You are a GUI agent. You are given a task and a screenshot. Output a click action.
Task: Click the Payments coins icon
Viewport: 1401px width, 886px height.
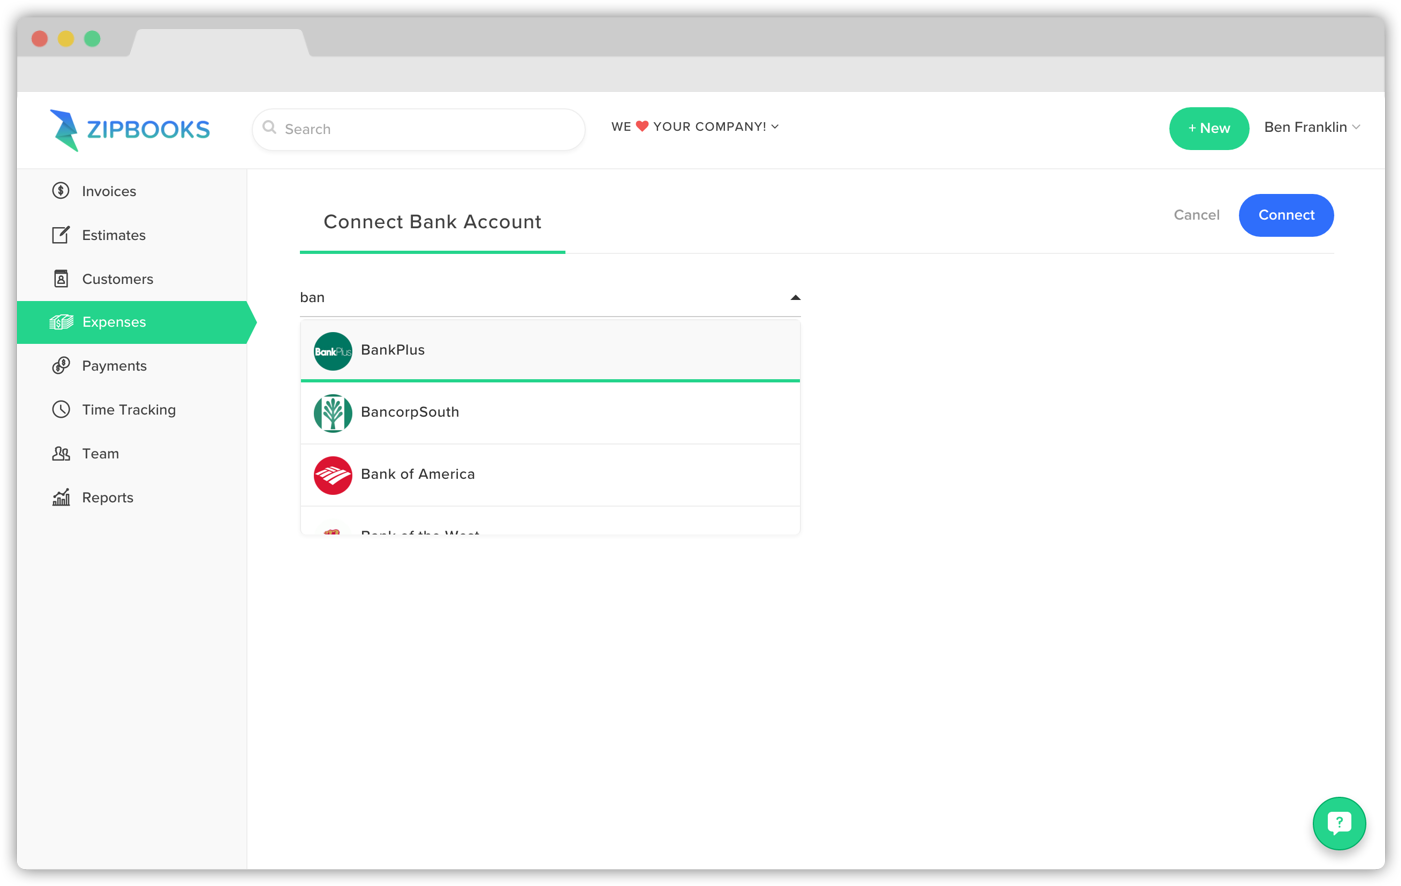pos(61,366)
